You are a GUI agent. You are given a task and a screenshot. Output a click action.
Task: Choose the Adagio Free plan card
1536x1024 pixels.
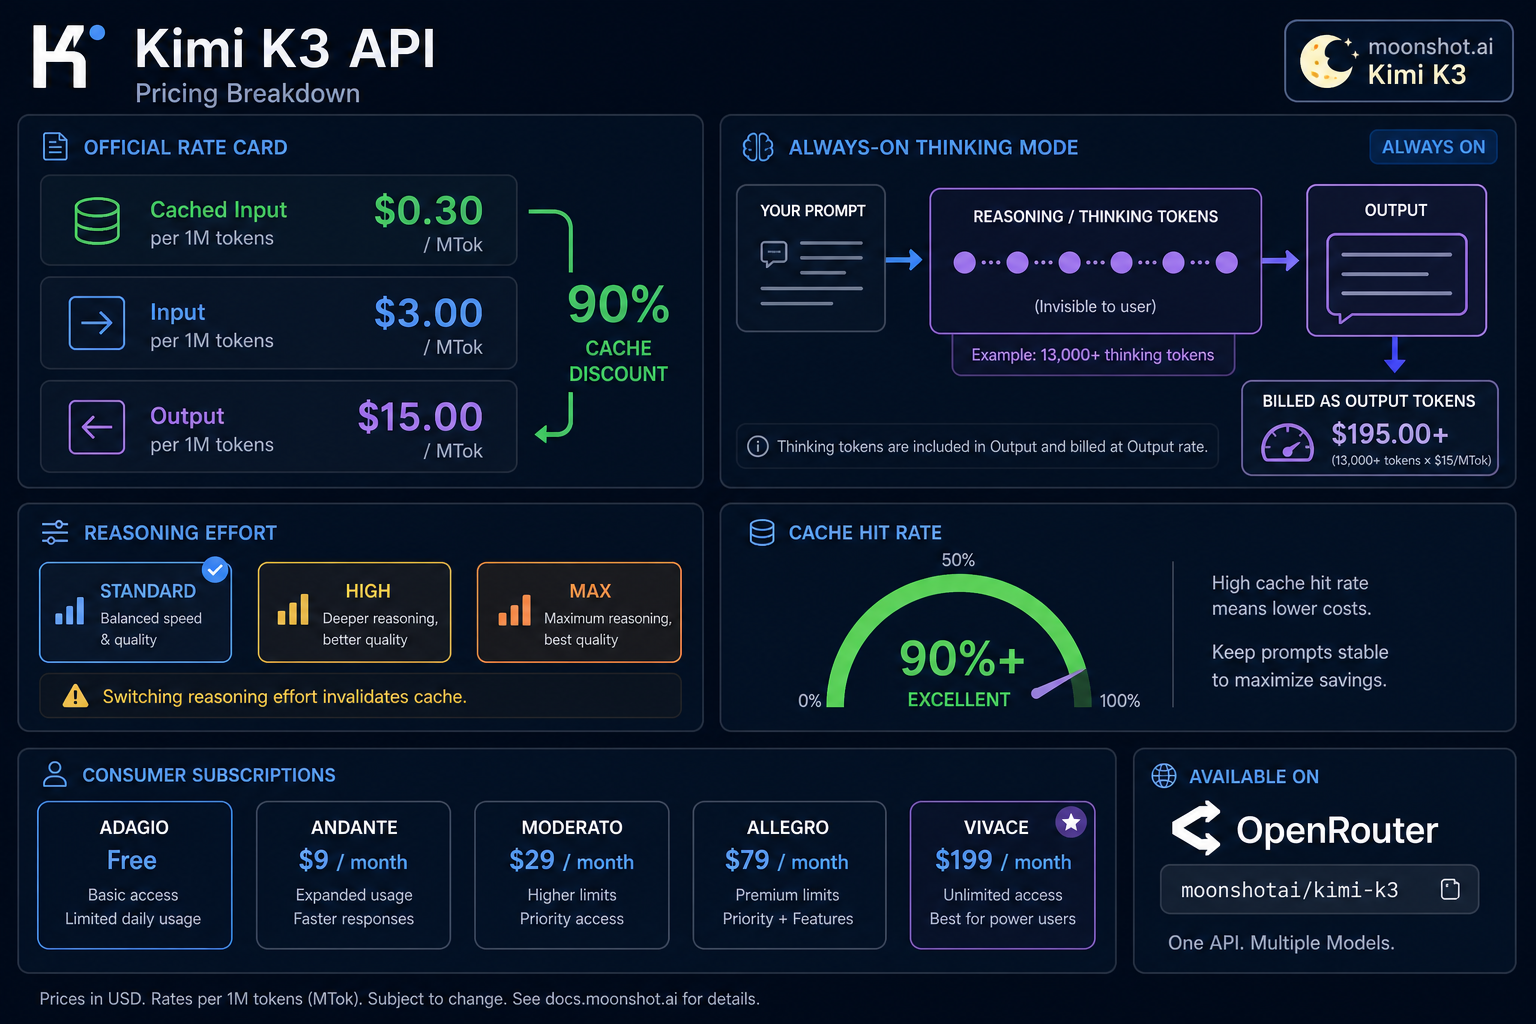[x=135, y=875]
